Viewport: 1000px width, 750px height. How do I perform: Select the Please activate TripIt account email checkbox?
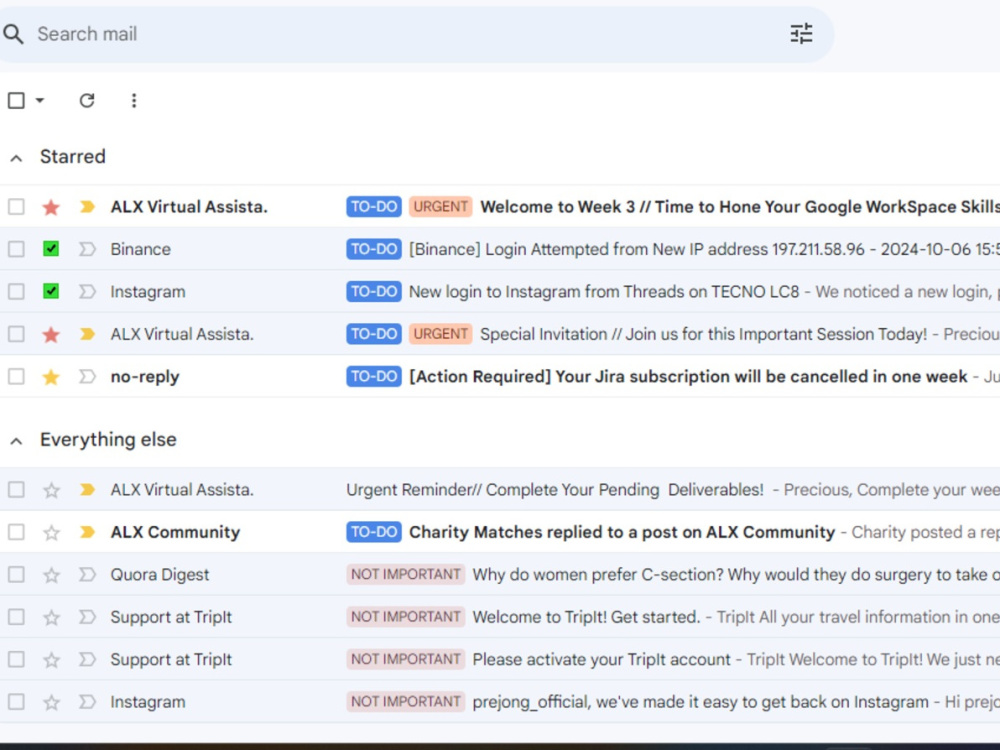pyautogui.click(x=16, y=659)
